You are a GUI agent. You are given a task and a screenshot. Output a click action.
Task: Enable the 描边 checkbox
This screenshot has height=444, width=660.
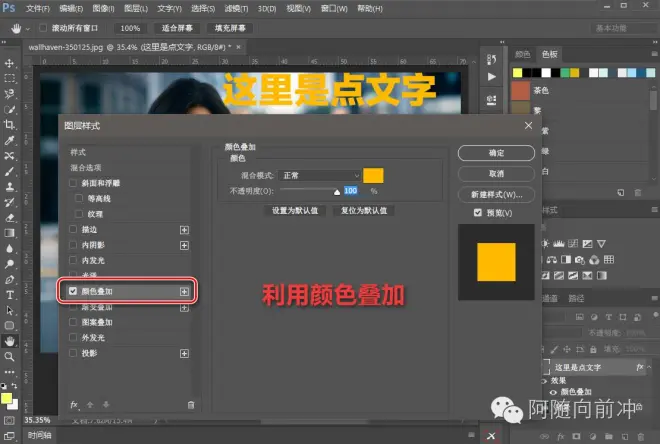pos(73,229)
